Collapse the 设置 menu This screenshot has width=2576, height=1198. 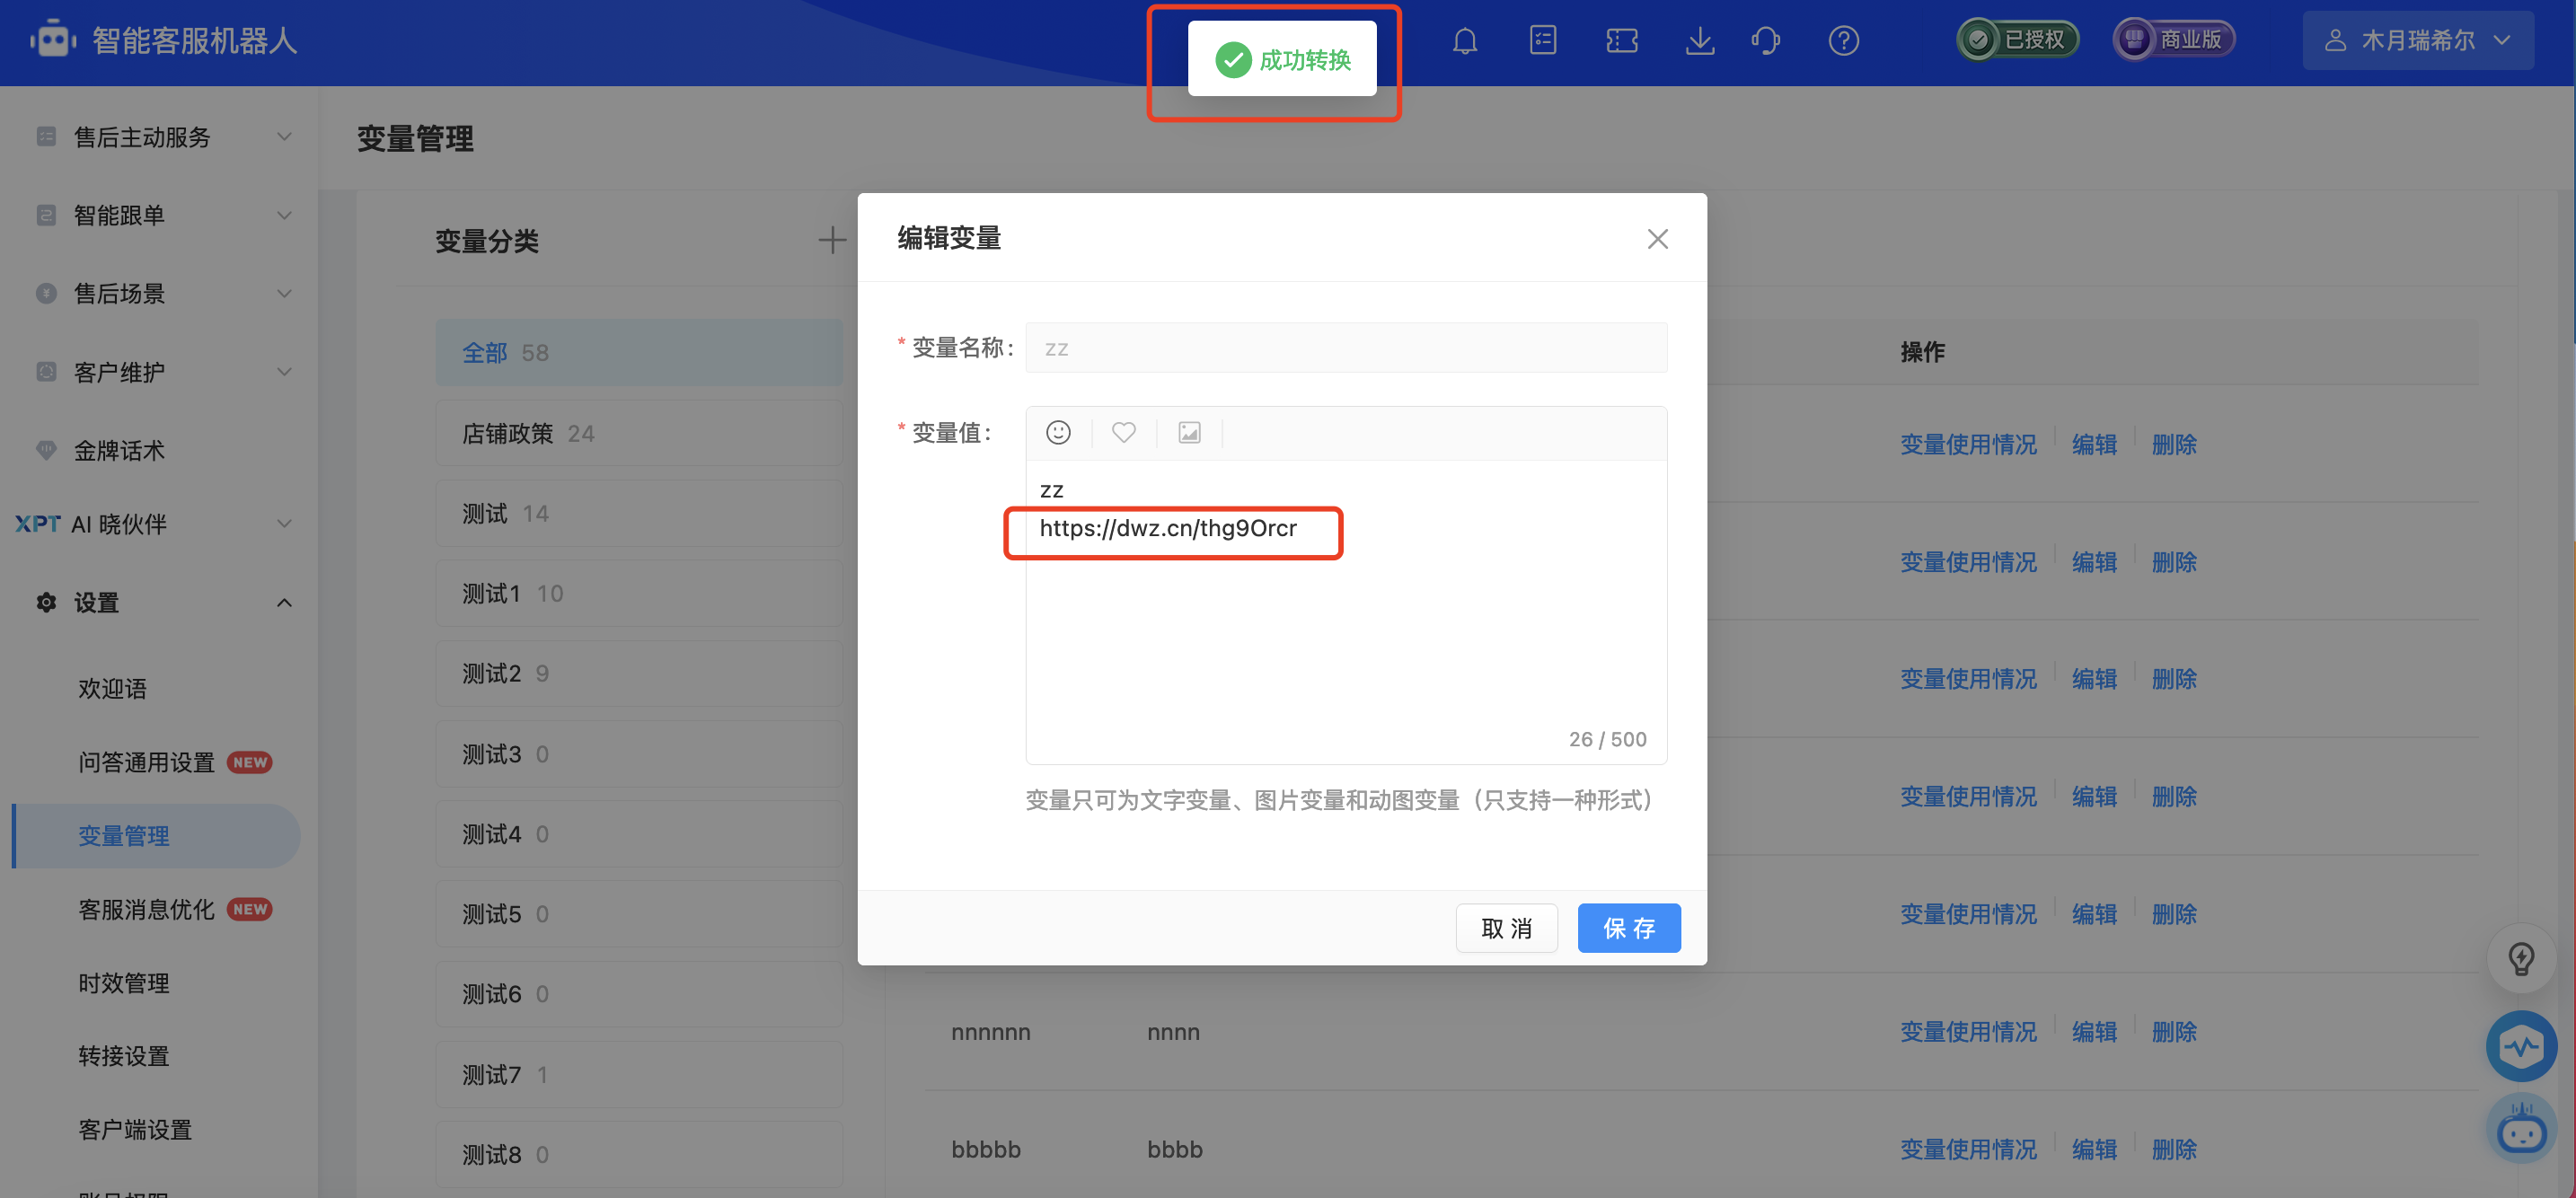click(160, 602)
